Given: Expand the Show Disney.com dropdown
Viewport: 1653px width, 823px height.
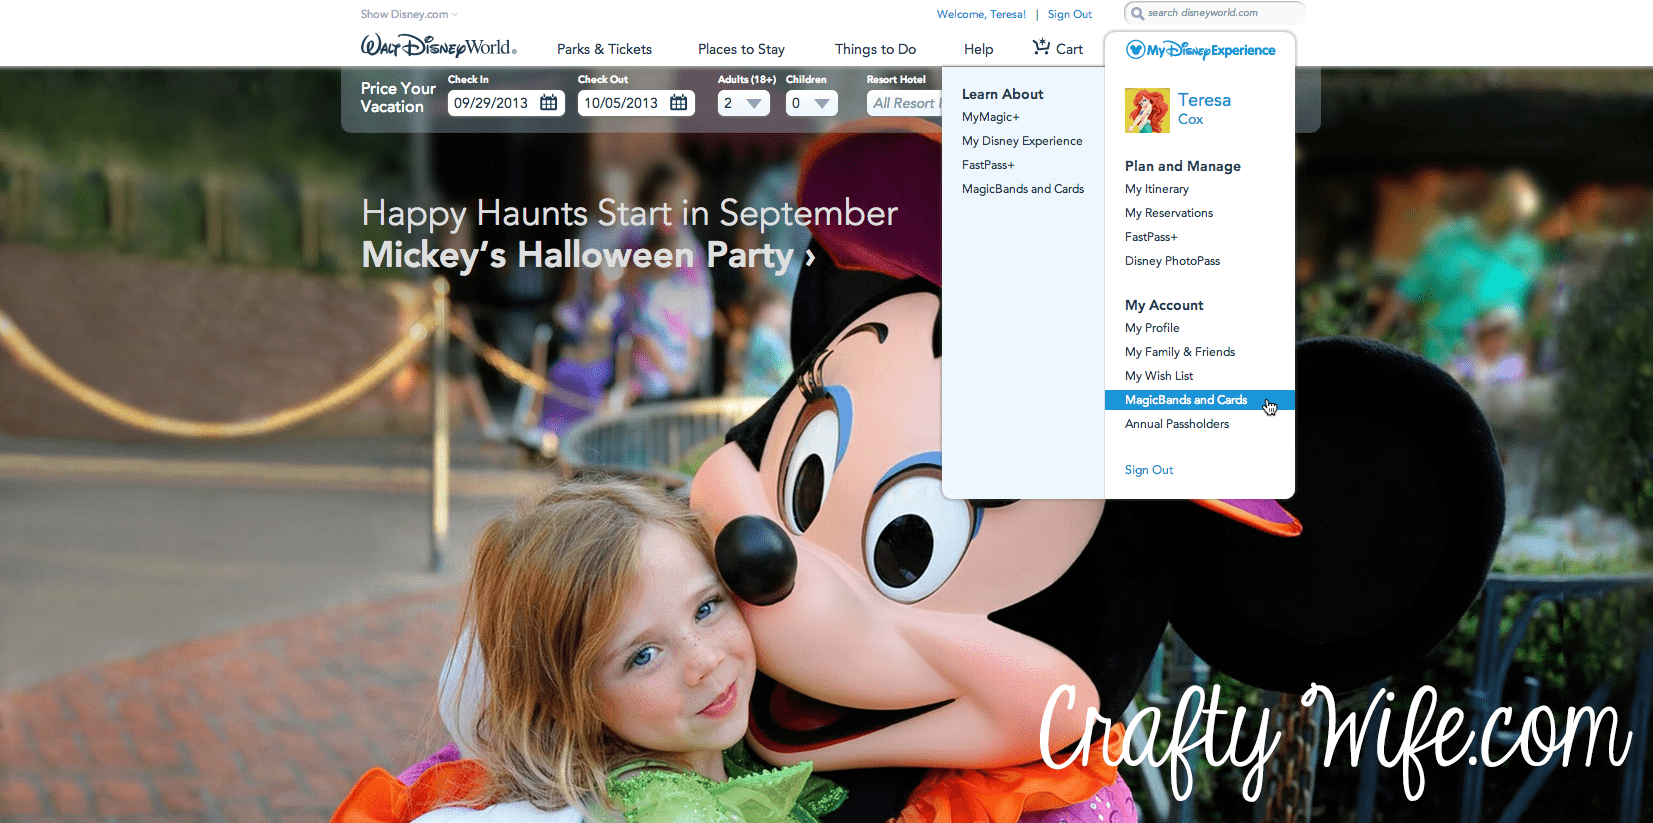Looking at the screenshot, I should point(409,14).
